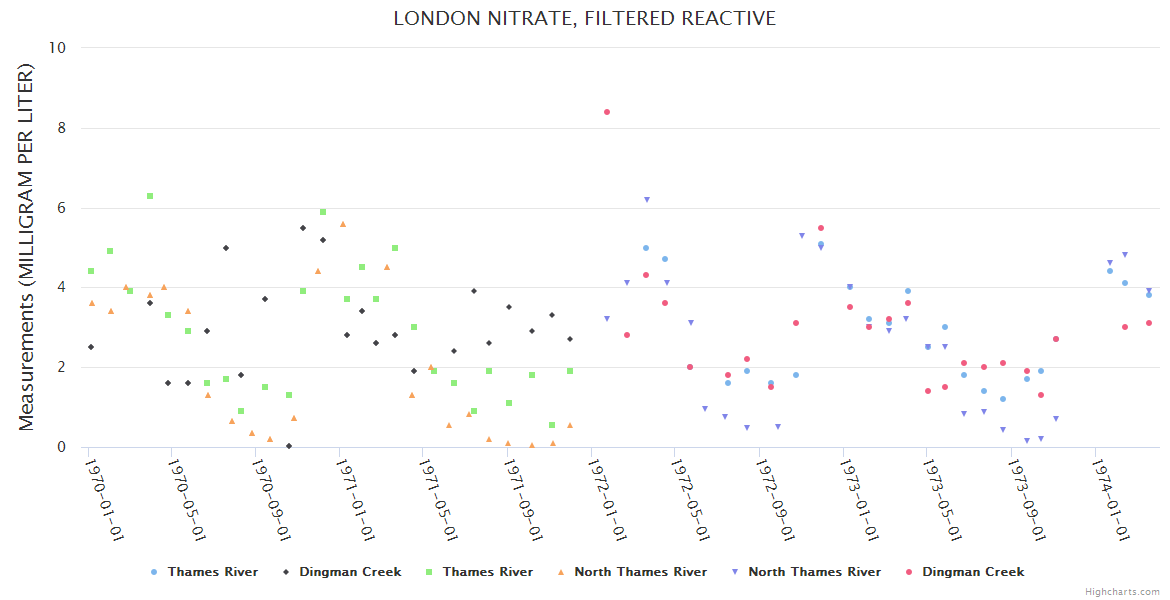Select the highest green square data point

point(150,196)
